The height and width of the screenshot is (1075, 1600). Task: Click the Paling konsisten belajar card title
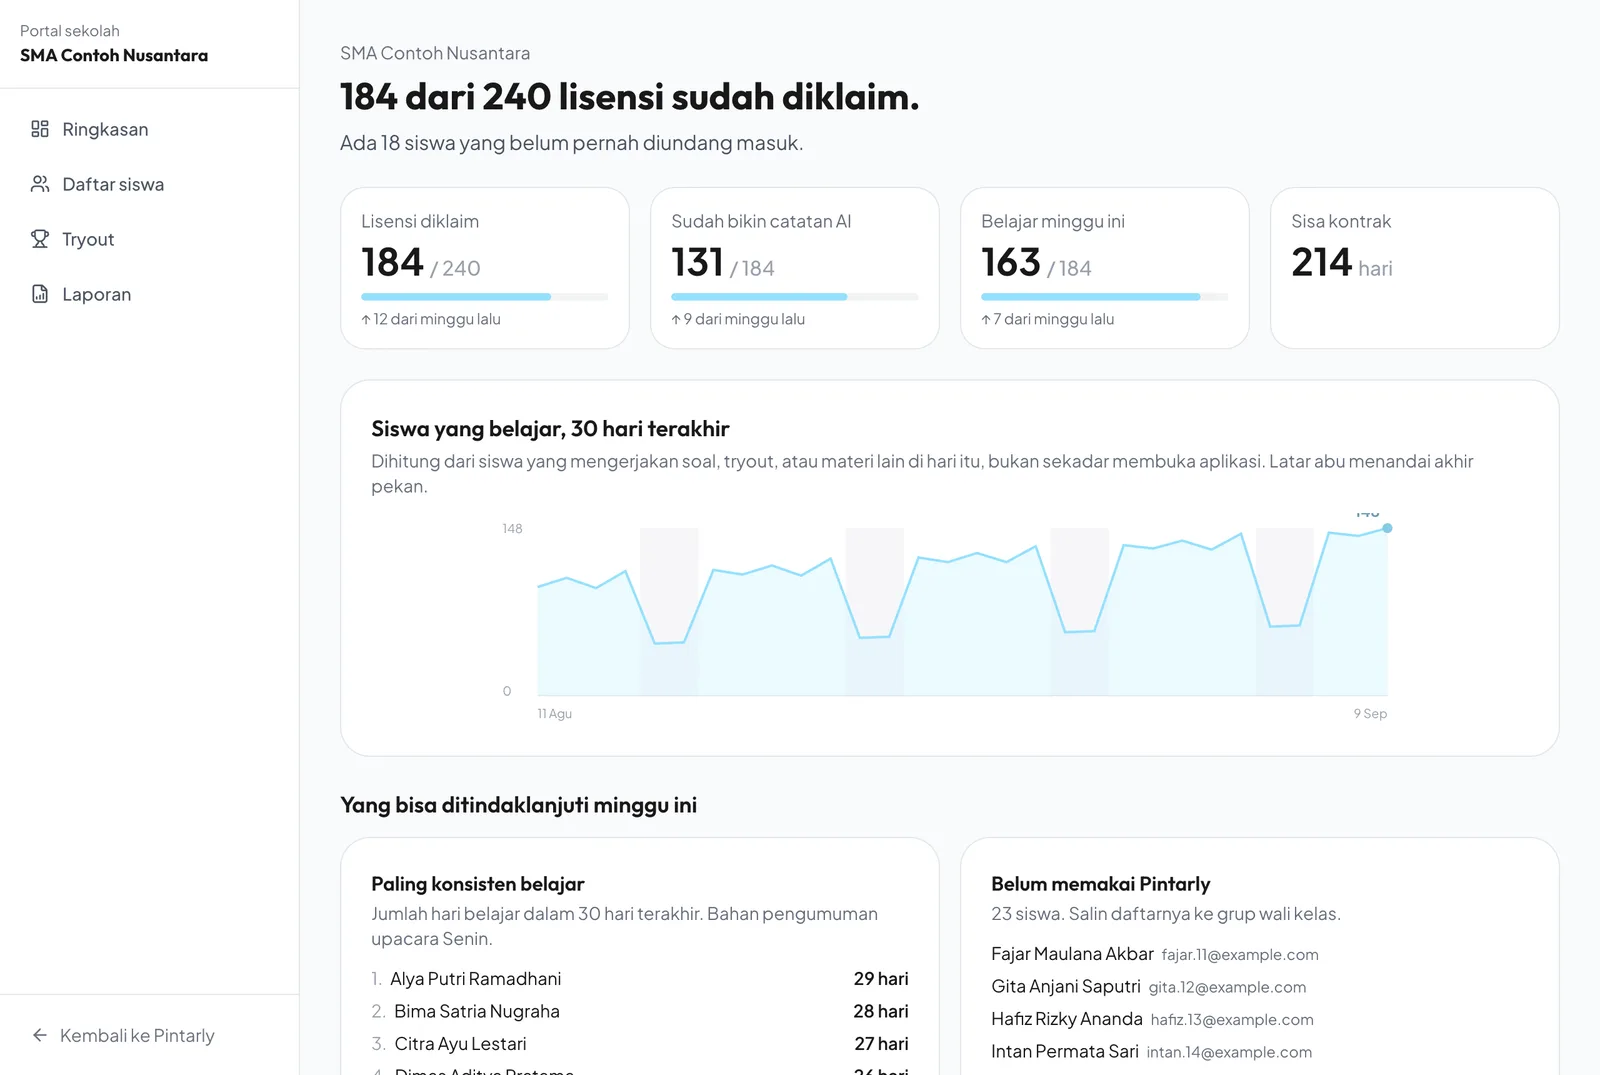click(x=477, y=884)
